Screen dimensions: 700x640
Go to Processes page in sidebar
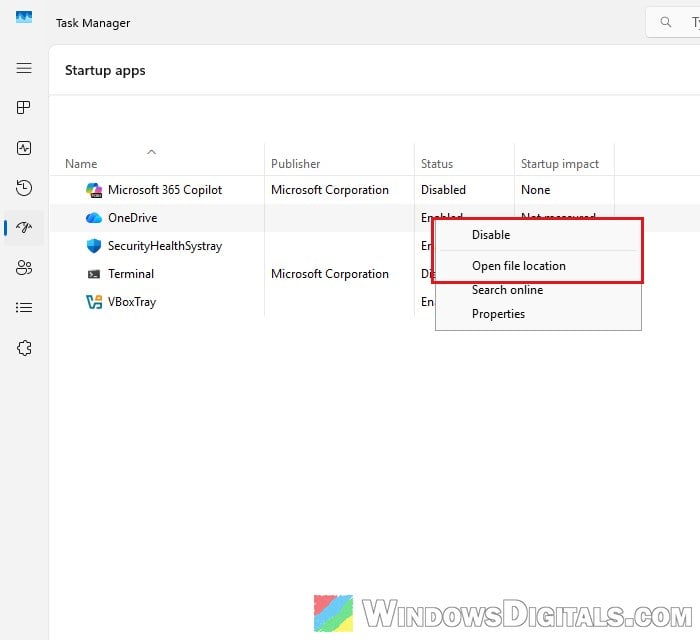[x=24, y=108]
